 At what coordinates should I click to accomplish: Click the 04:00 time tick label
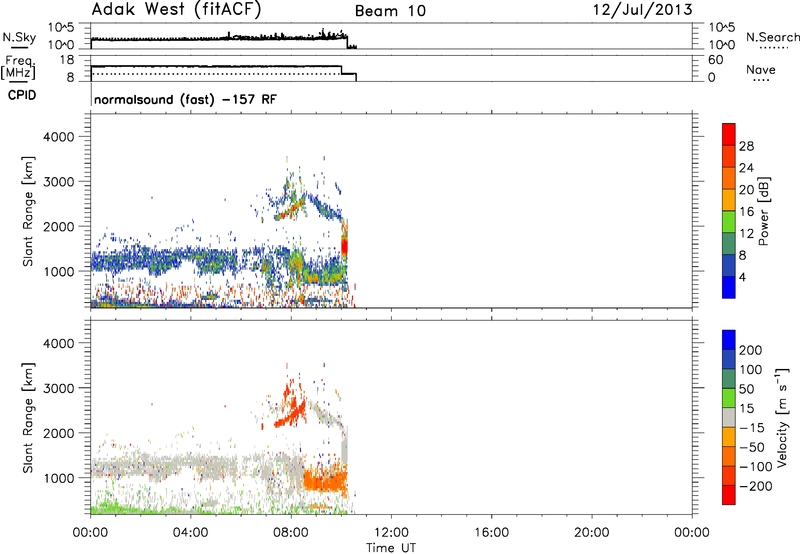190,533
